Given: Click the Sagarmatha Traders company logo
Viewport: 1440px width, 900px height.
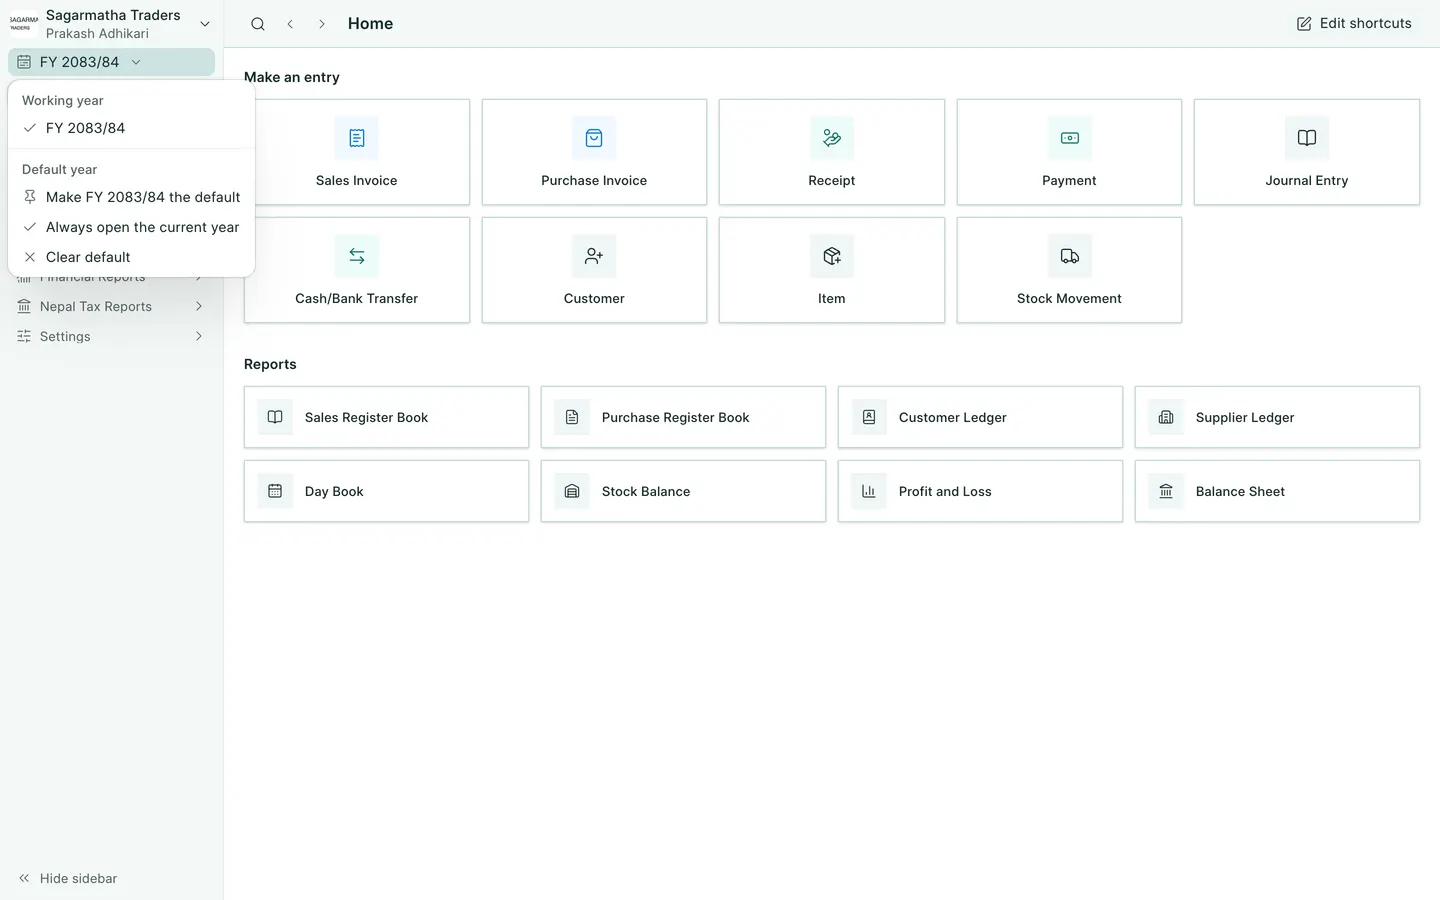Looking at the screenshot, I should pos(24,24).
